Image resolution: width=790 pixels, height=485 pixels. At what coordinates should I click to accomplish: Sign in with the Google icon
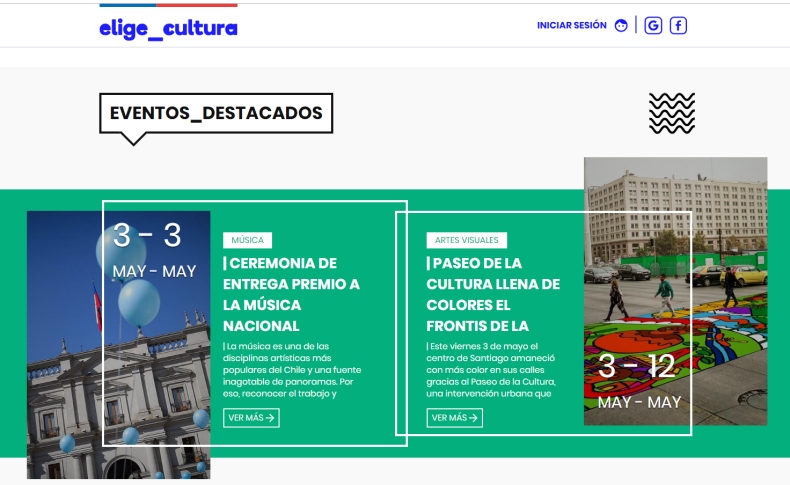(x=653, y=25)
